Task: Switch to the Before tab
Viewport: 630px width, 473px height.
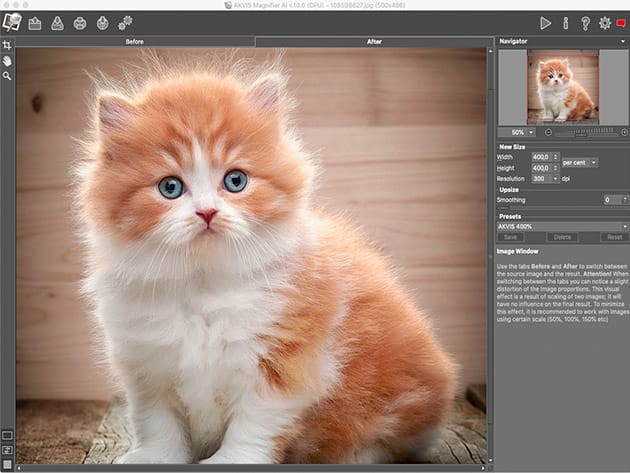Action: click(134, 42)
